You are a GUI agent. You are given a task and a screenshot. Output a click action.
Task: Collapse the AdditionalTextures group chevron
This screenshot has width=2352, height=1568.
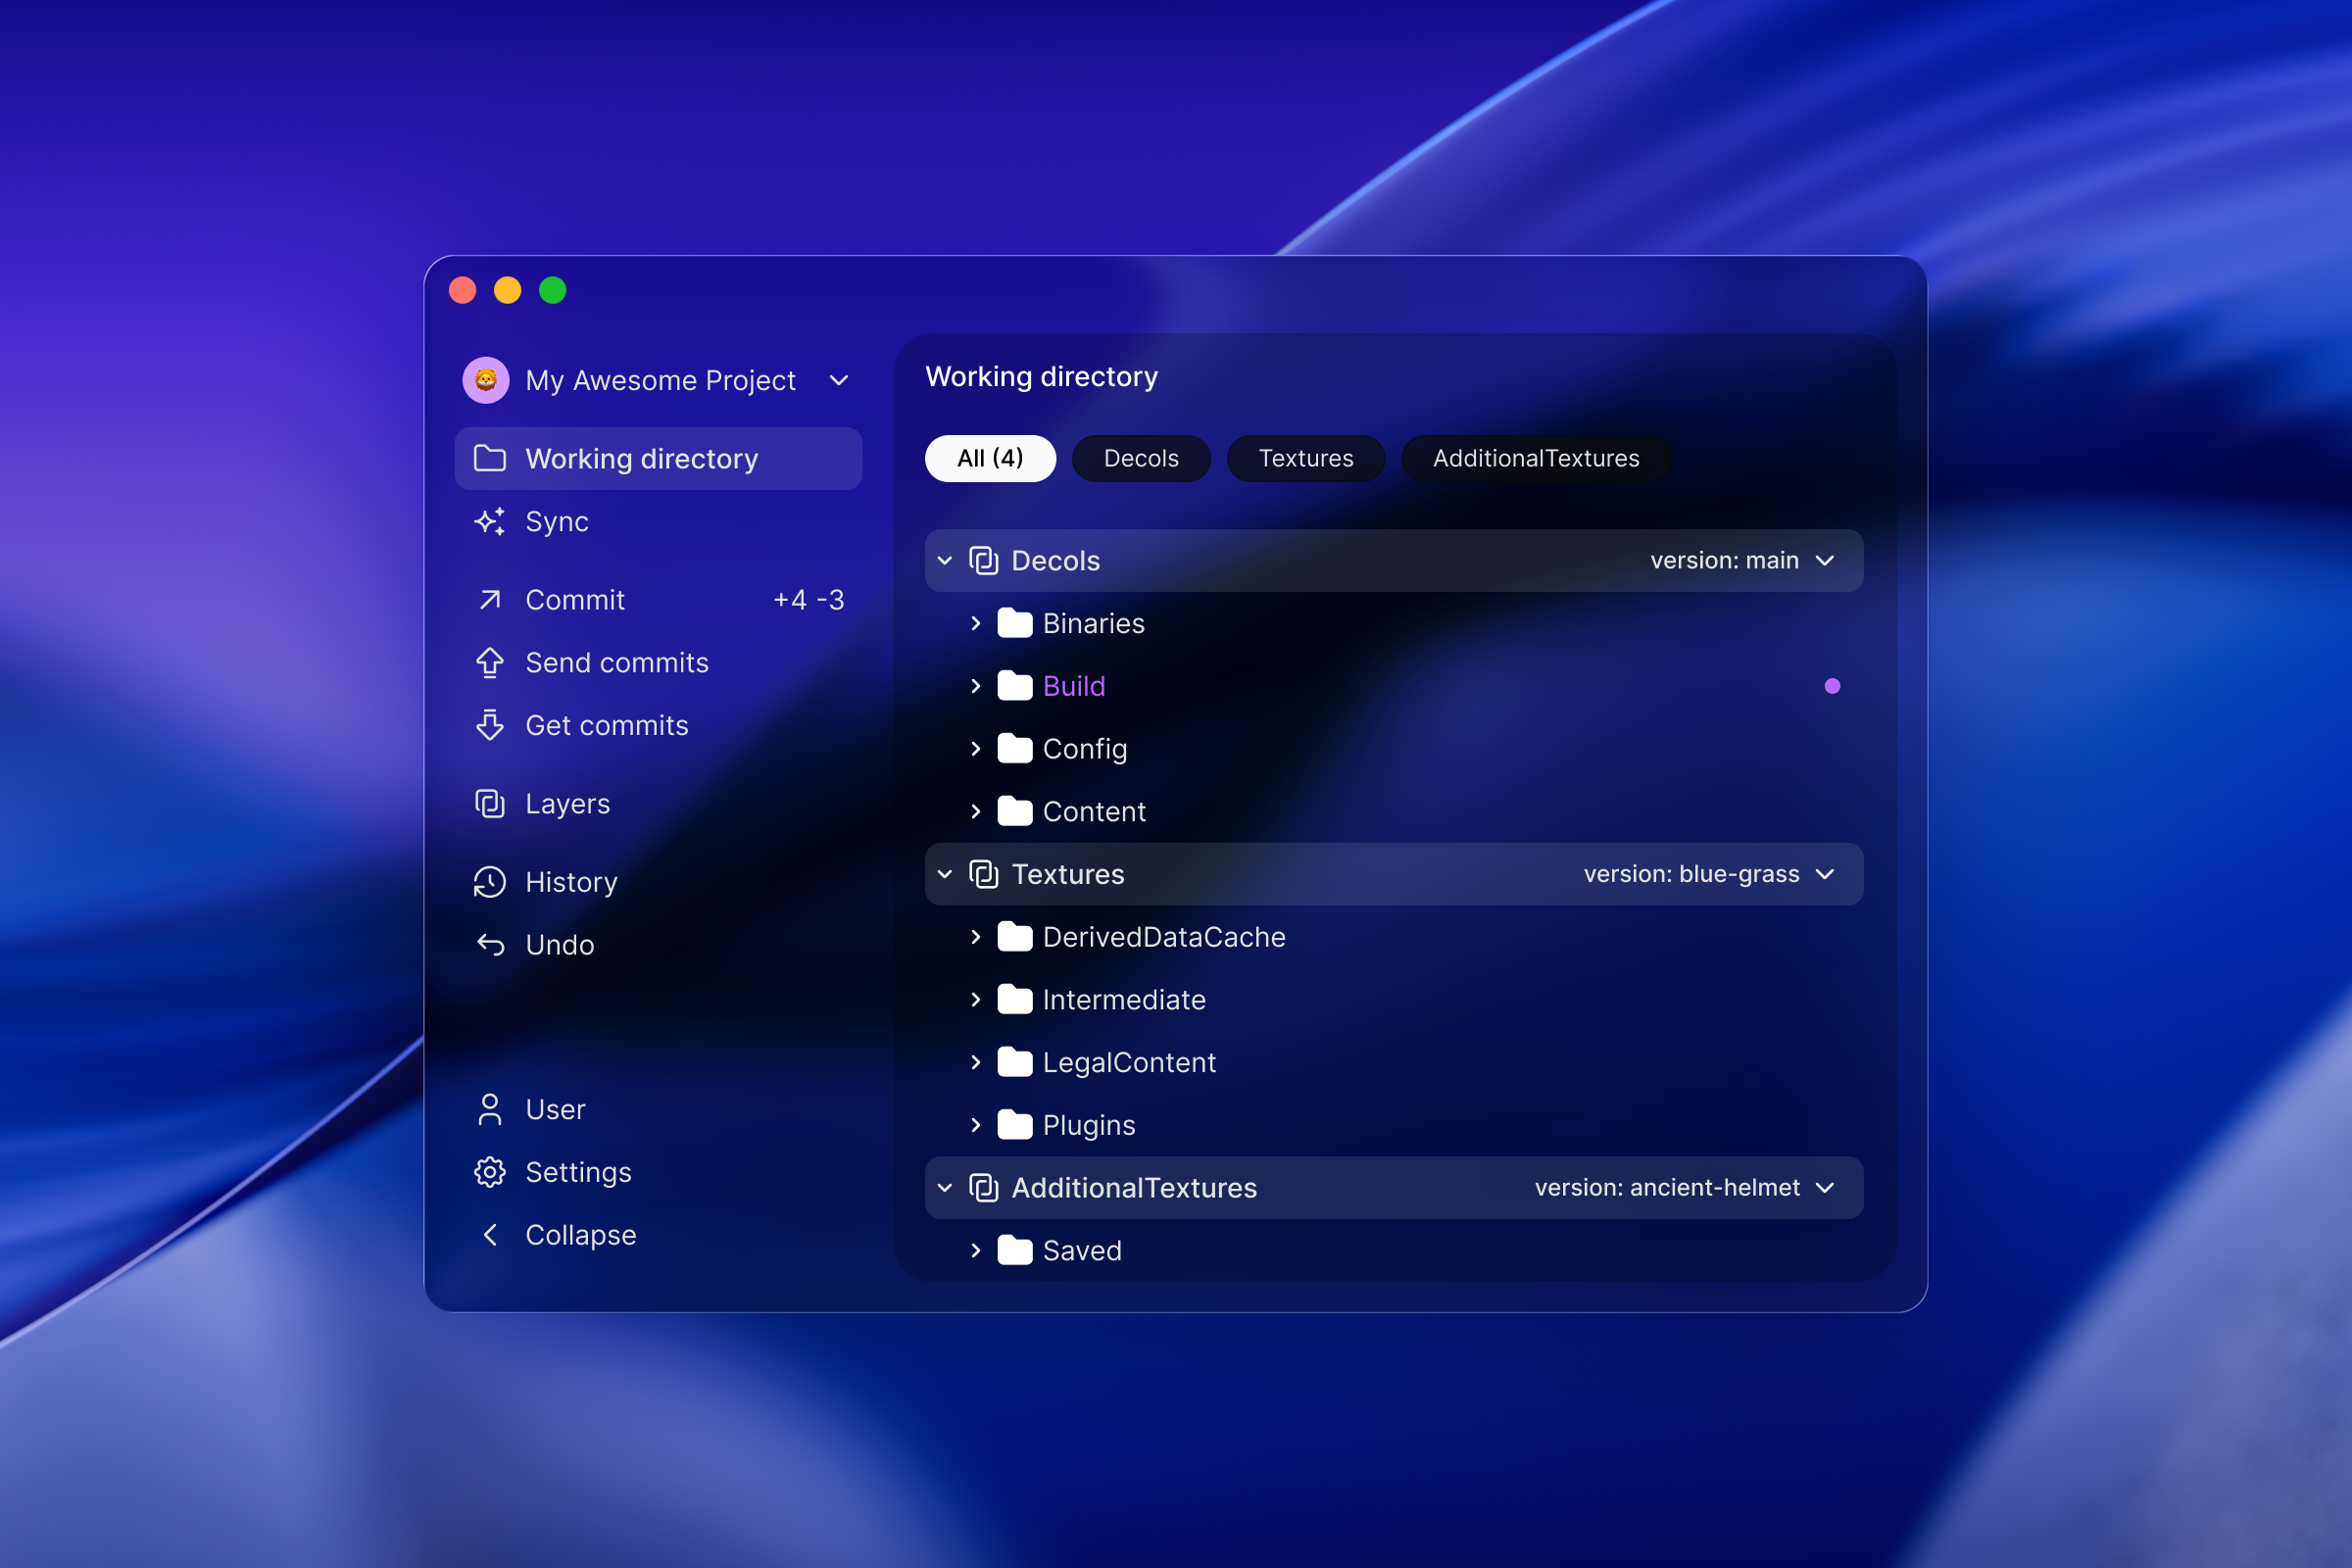pyautogui.click(x=945, y=1188)
